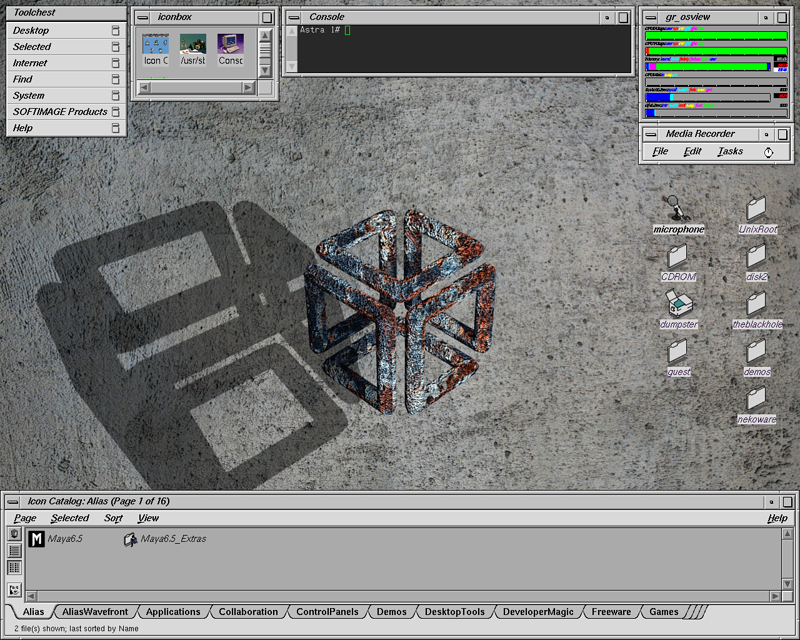Click the iconbox horizontal scrollbar
Image resolution: width=800 pixels, height=640 pixels.
(x=197, y=87)
